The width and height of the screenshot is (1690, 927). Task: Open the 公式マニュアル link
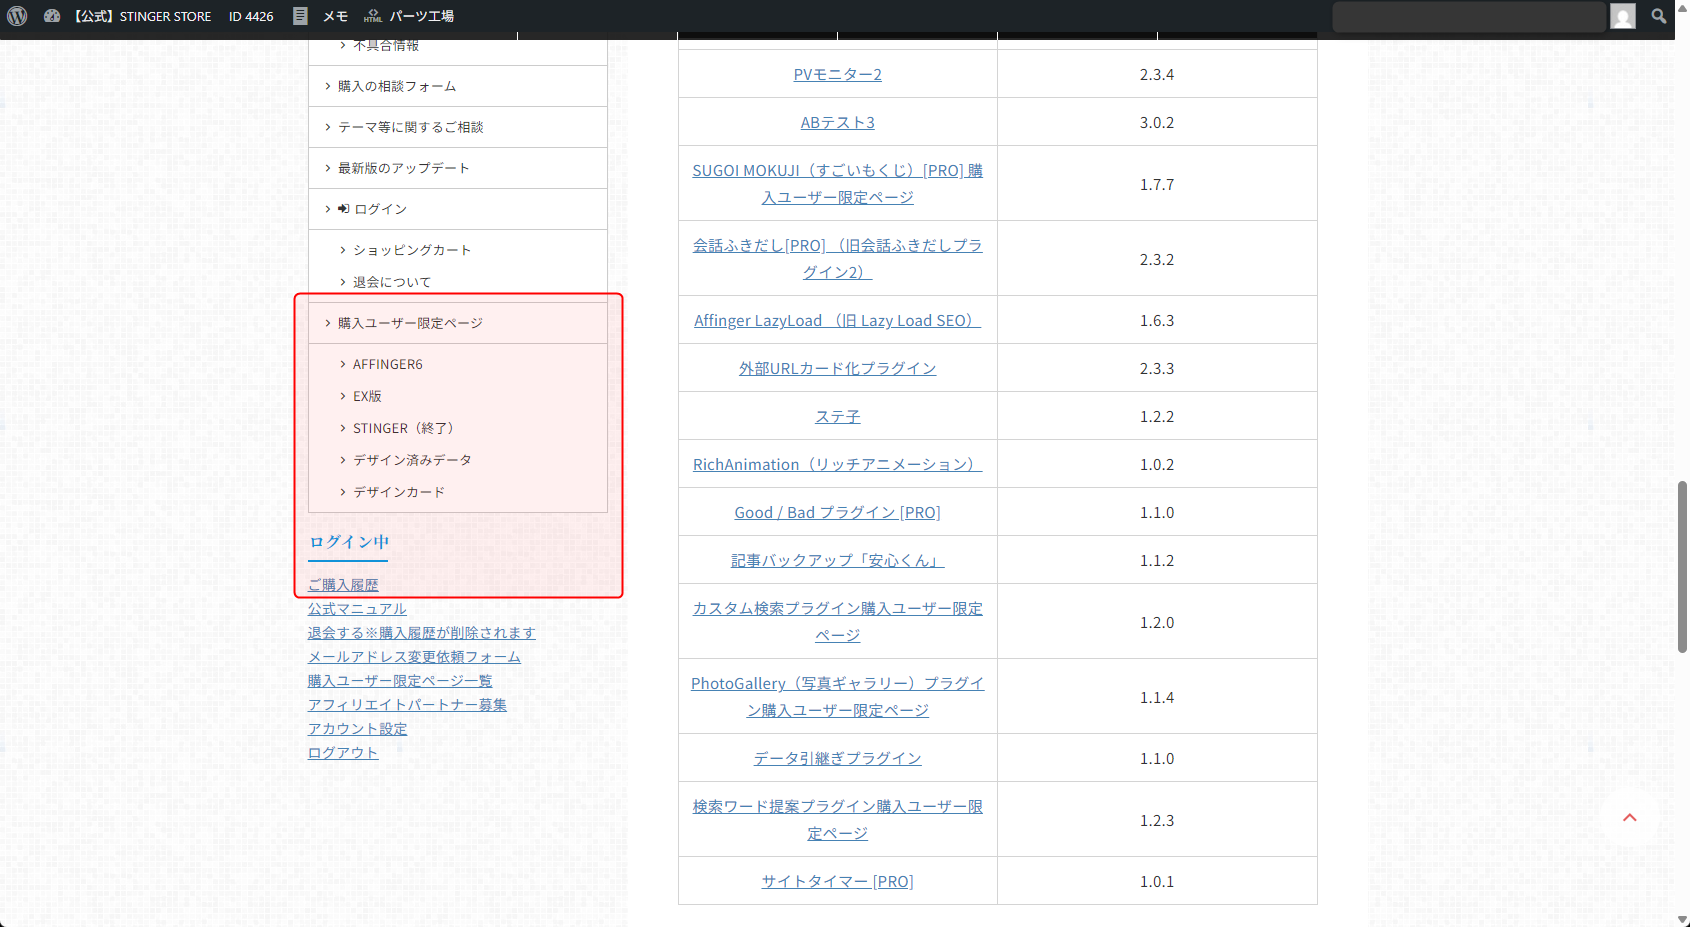[357, 609]
